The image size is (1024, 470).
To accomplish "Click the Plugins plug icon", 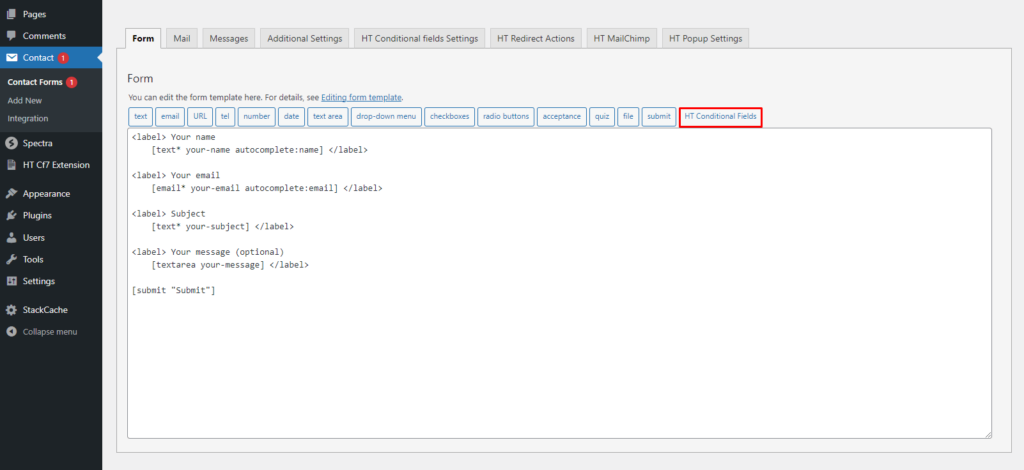I will pyautogui.click(x=11, y=215).
